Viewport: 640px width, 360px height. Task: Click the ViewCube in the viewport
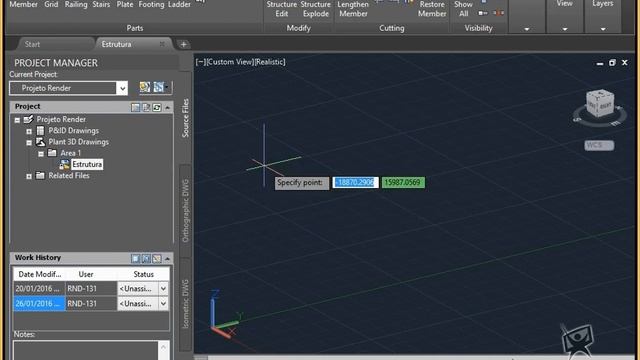pyautogui.click(x=600, y=104)
